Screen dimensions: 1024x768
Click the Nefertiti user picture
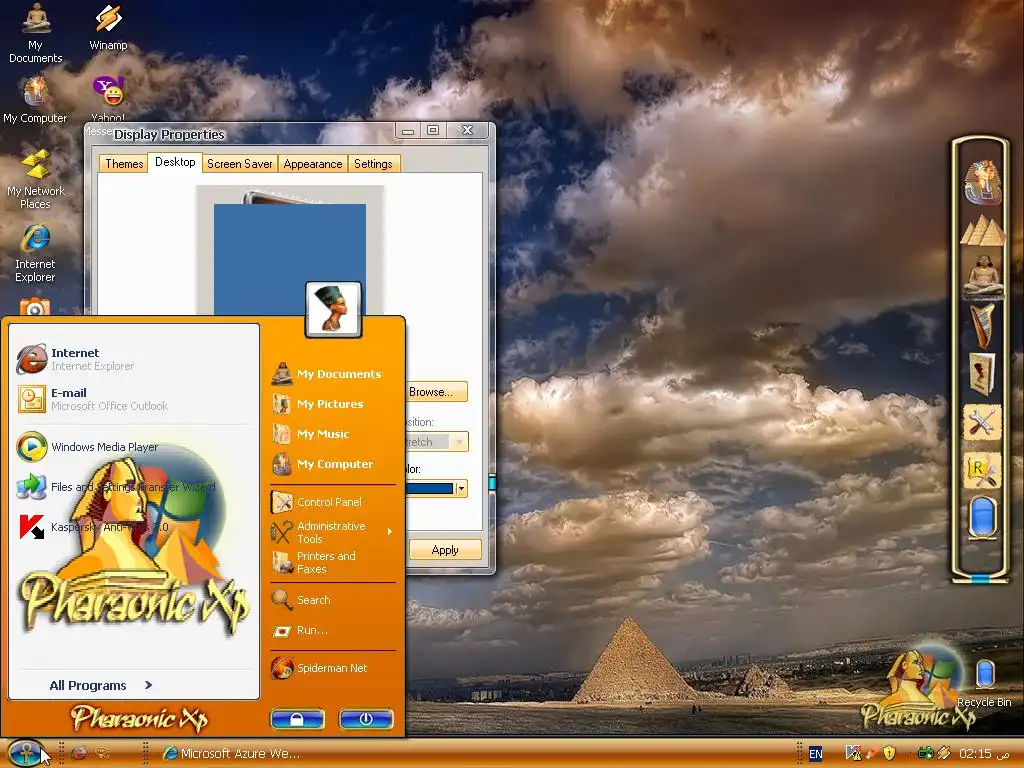tap(333, 310)
